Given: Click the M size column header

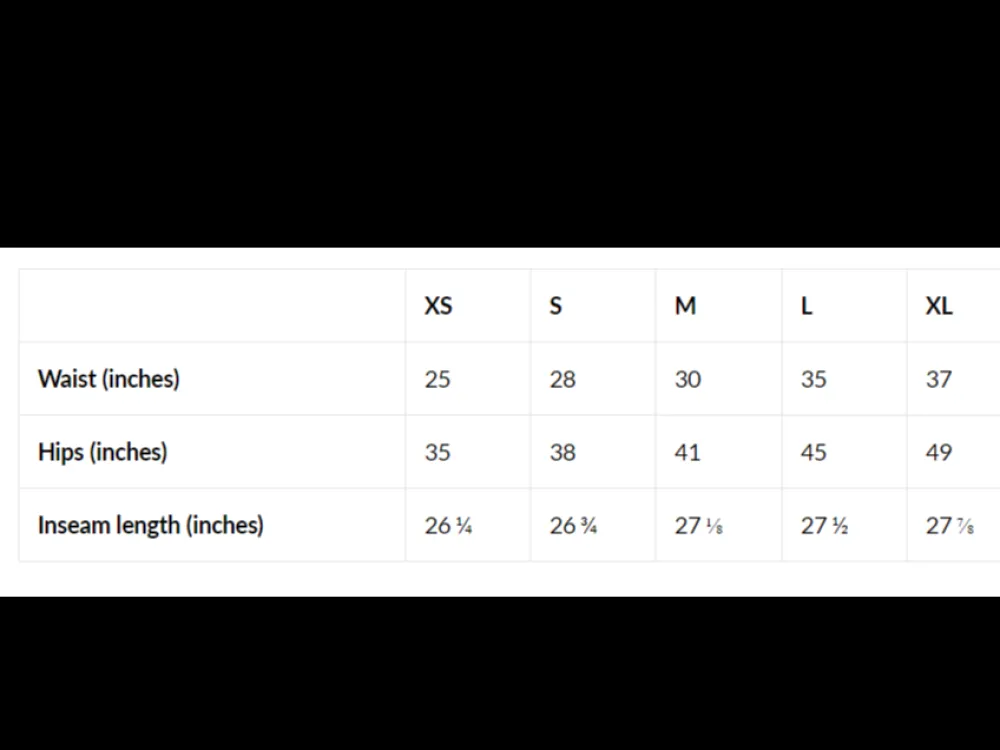Looking at the screenshot, I should click(686, 306).
